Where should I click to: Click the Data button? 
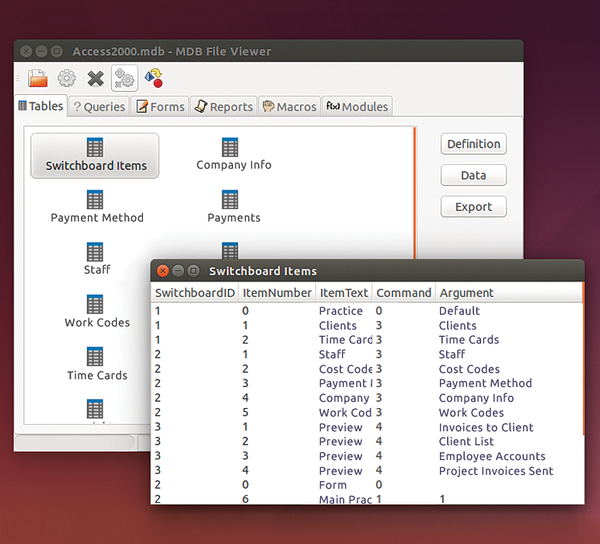click(473, 175)
